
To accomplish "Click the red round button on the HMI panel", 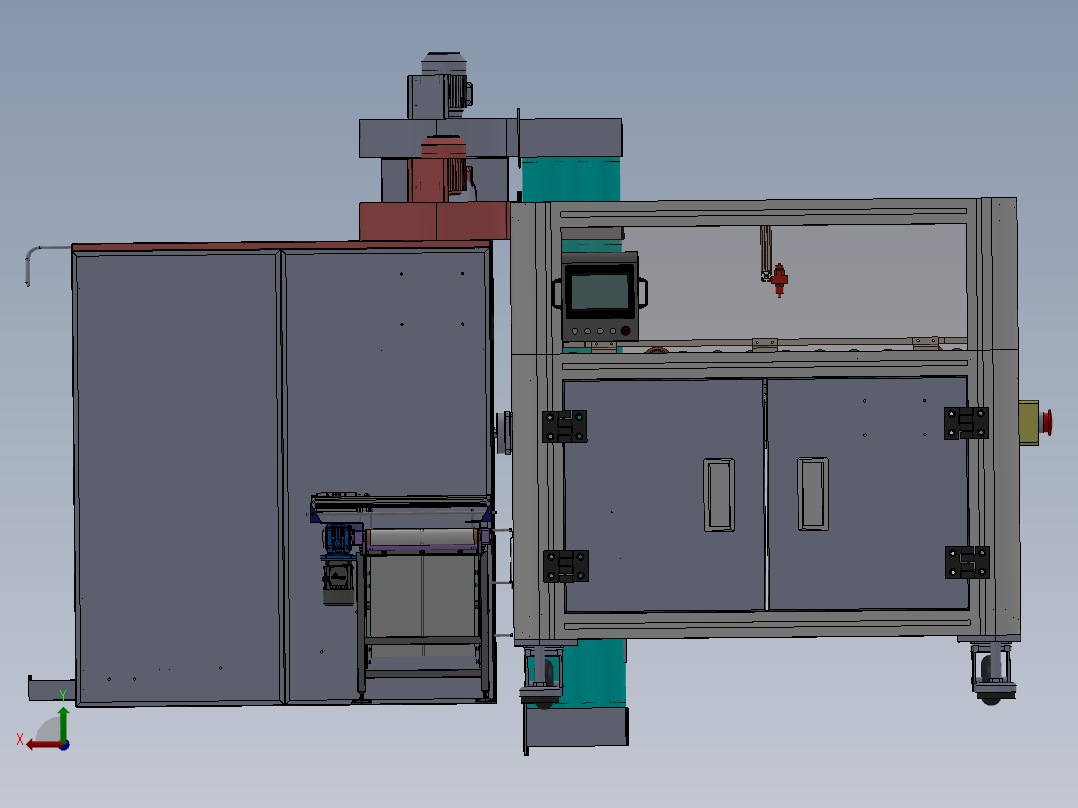I will [626, 331].
